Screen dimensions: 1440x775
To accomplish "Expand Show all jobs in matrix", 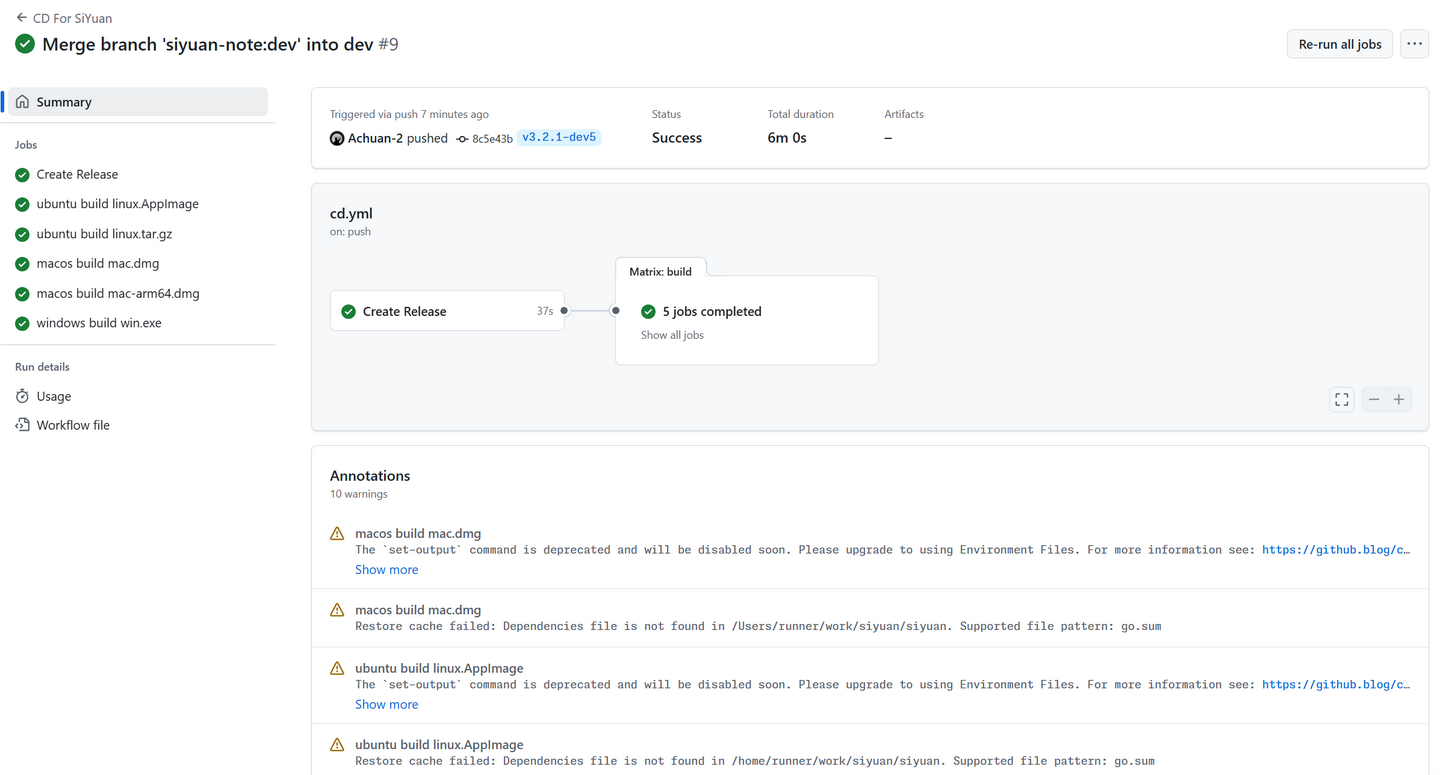I will [672, 335].
